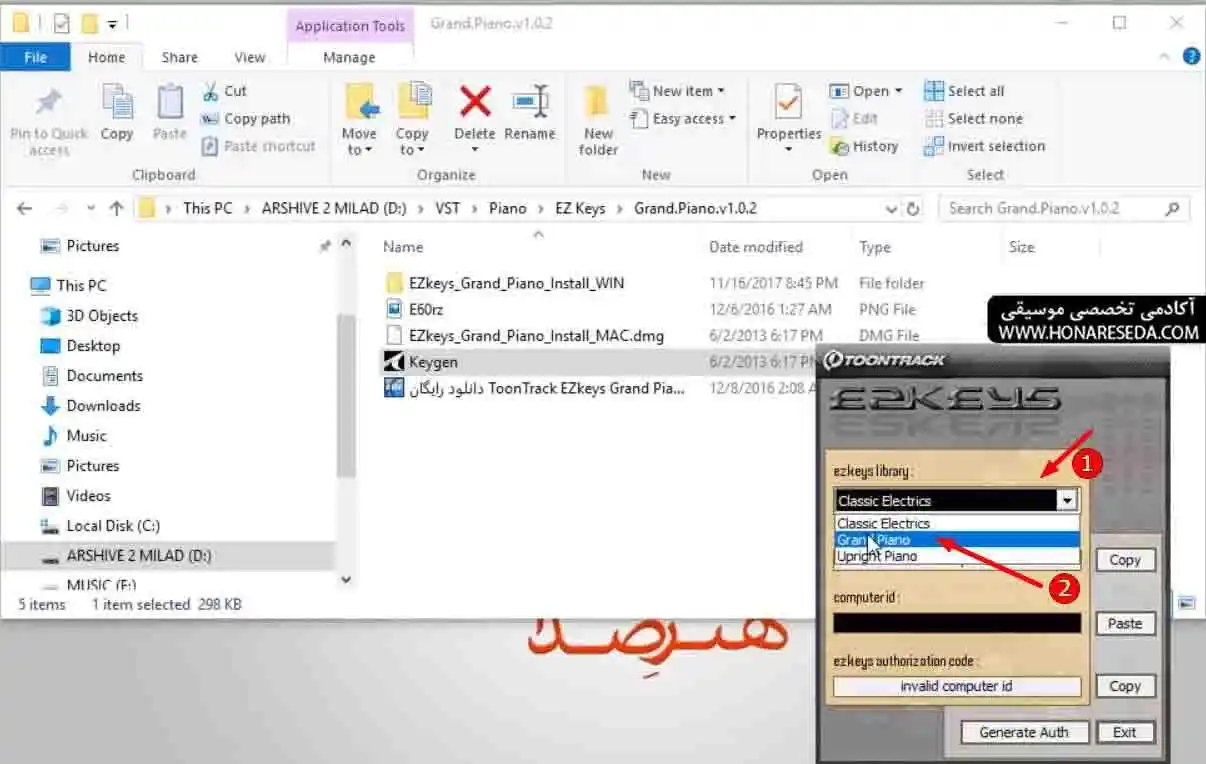Click Paste button next to computer id
Image resolution: width=1206 pixels, height=764 pixels.
pyautogui.click(x=1125, y=623)
